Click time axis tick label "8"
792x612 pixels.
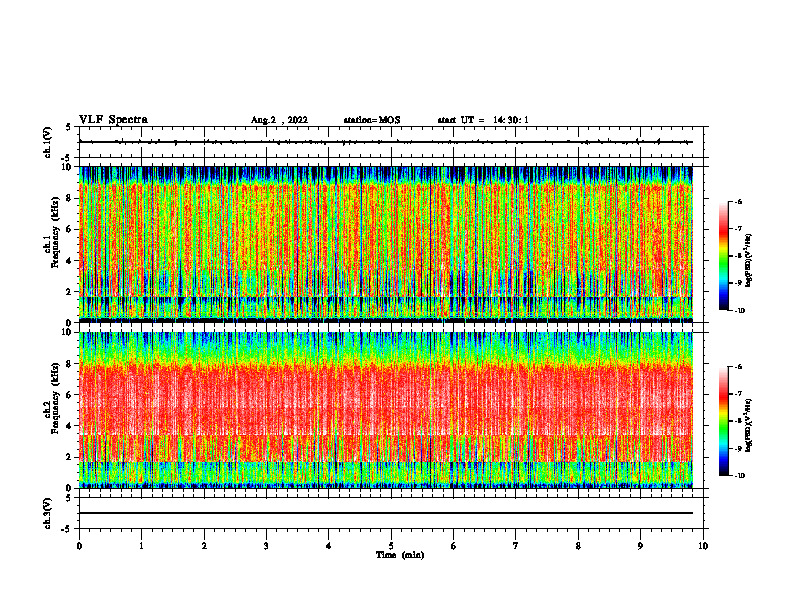click(578, 546)
